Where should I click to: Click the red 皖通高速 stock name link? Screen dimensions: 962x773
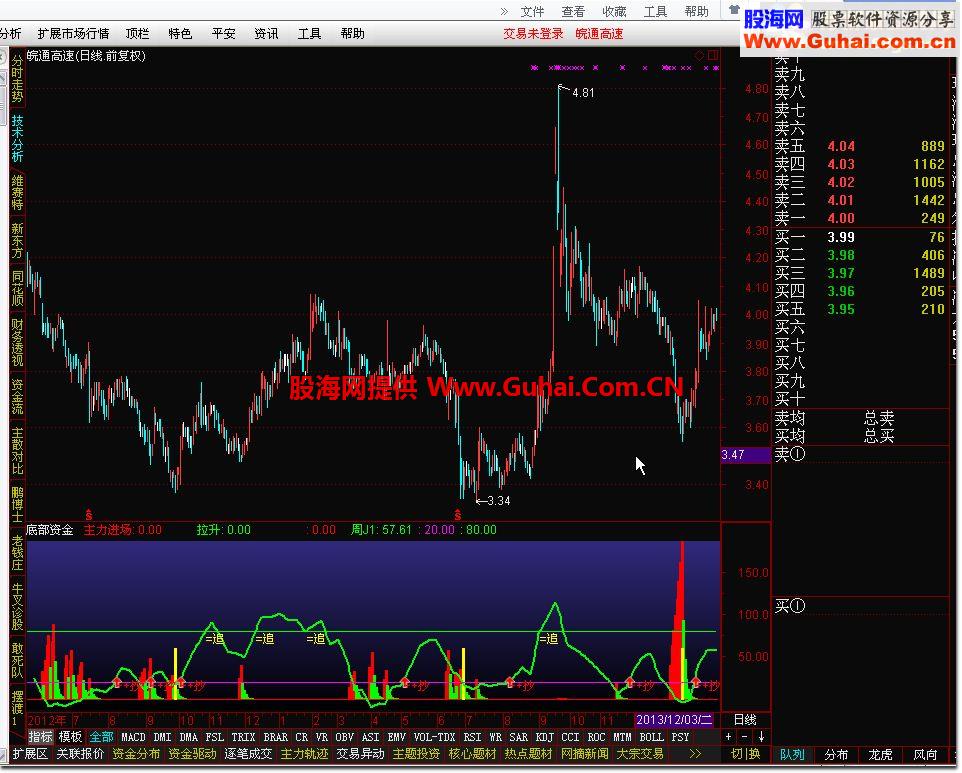pyautogui.click(x=599, y=34)
